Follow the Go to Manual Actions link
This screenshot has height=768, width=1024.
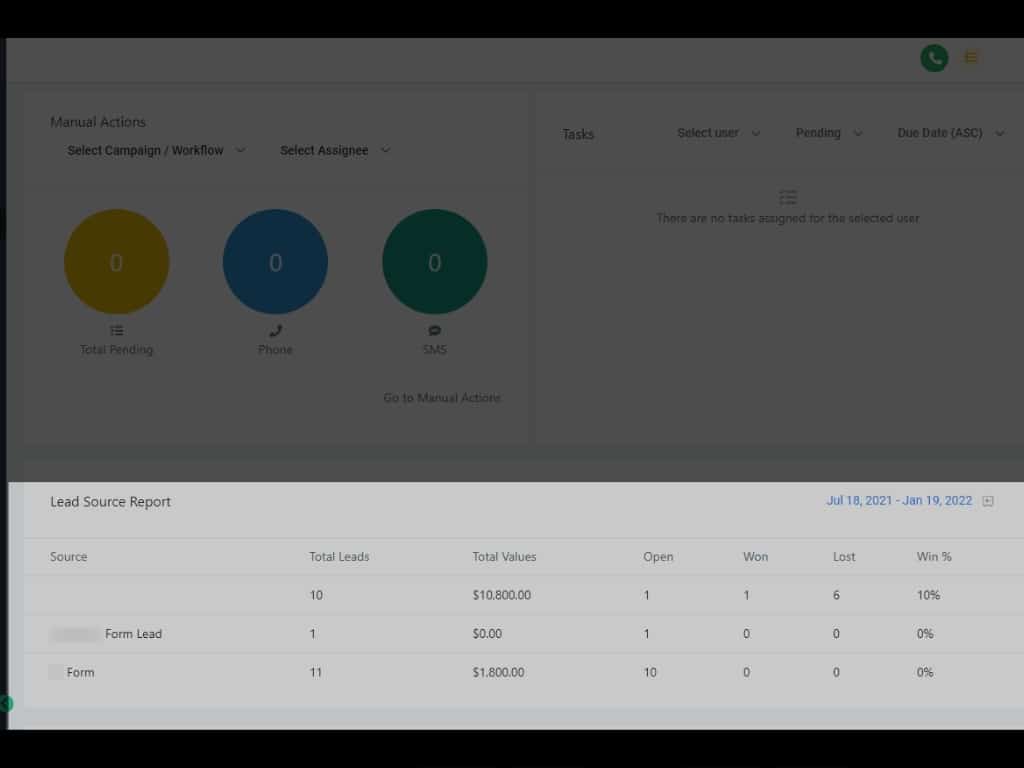[442, 398]
